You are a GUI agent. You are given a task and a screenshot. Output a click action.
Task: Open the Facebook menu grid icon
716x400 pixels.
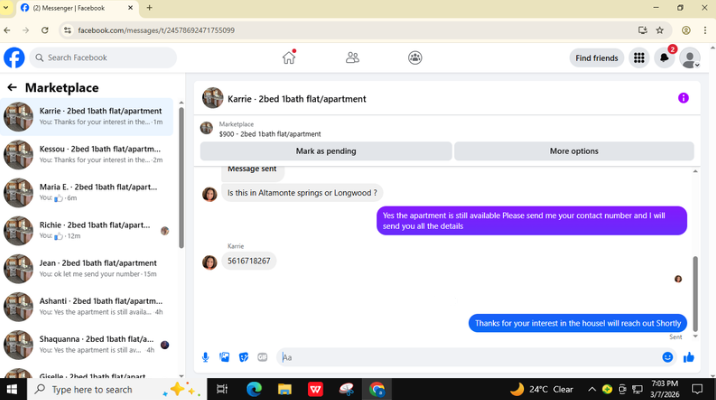(x=639, y=58)
